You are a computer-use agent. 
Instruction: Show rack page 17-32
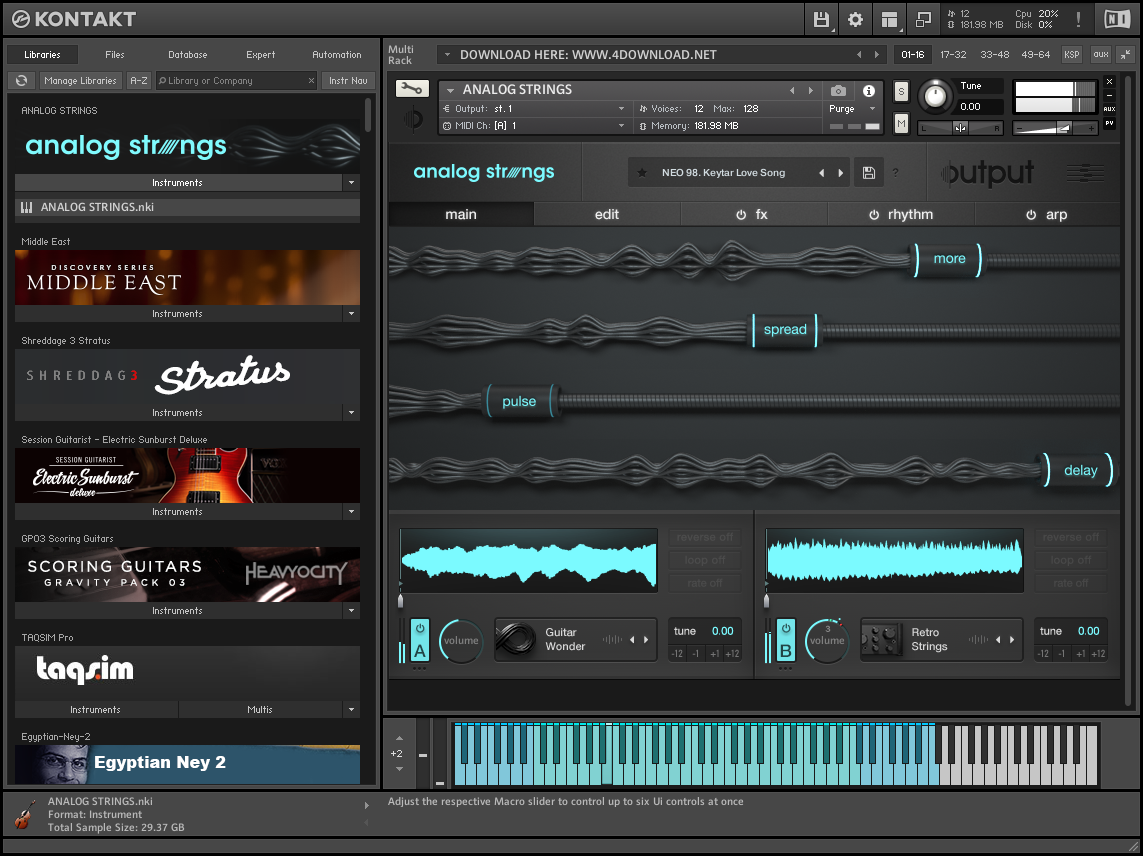tap(953, 55)
